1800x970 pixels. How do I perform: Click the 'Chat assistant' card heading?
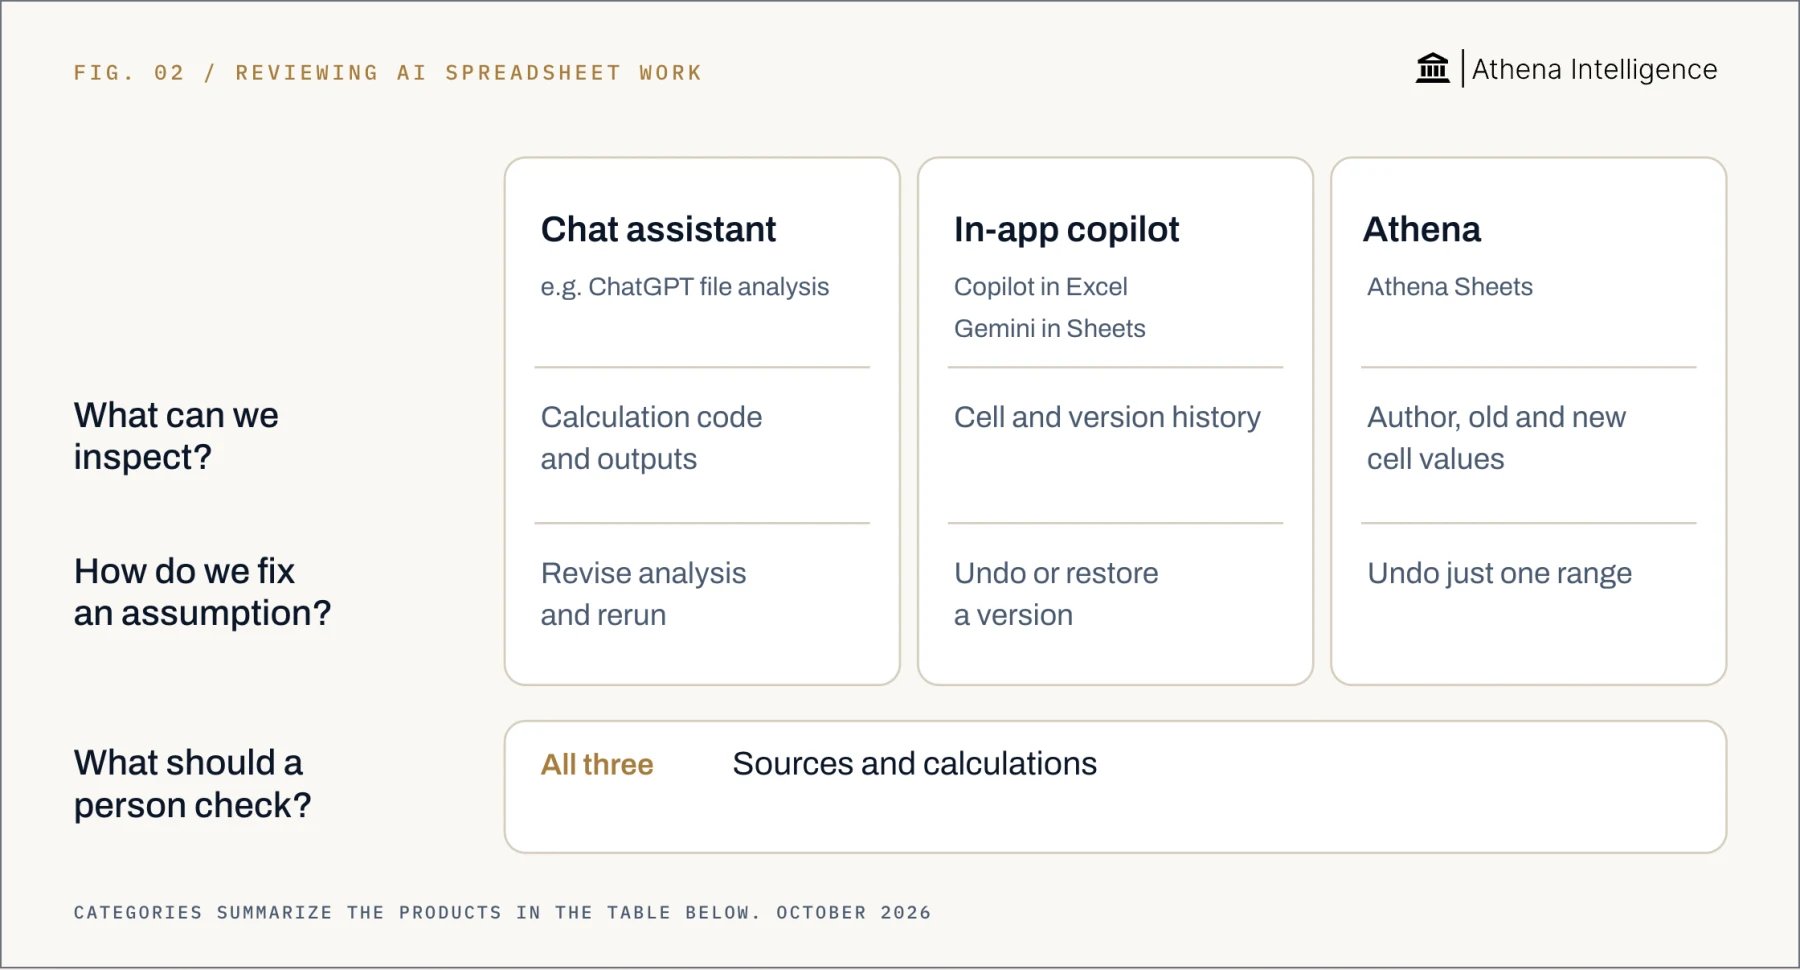[x=658, y=229]
